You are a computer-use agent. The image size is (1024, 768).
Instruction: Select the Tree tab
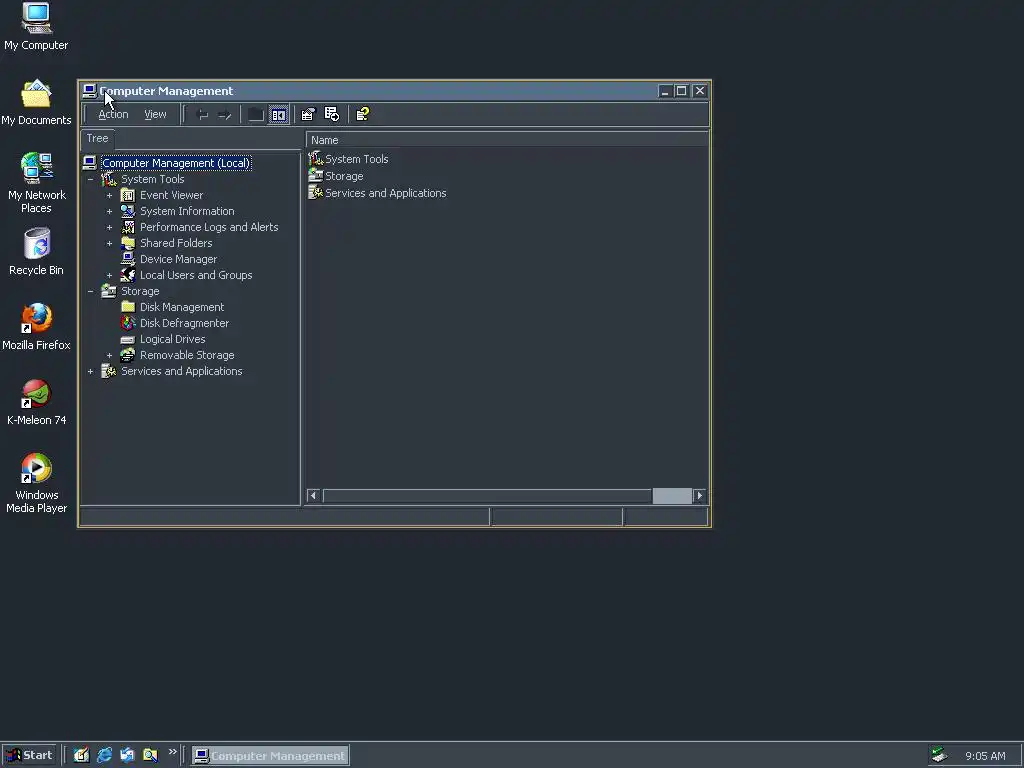pos(97,138)
